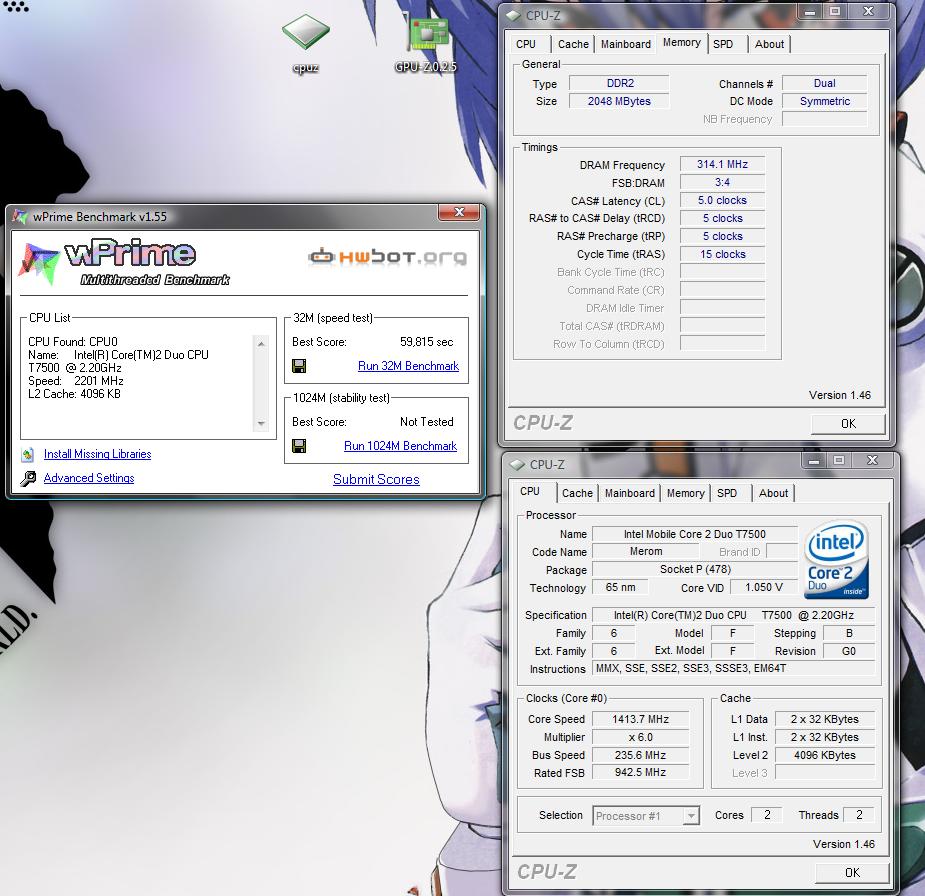Click the floppy save icon for 32M score
This screenshot has height=896, width=925.
point(299,366)
